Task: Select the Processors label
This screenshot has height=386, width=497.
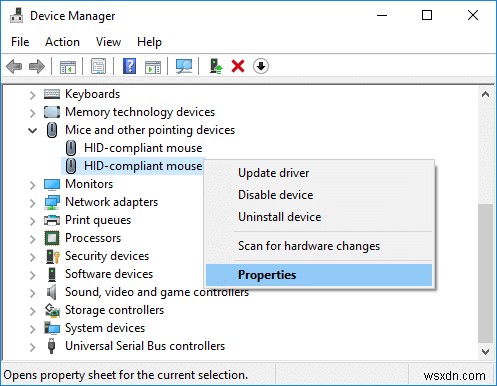Action: 93,238
